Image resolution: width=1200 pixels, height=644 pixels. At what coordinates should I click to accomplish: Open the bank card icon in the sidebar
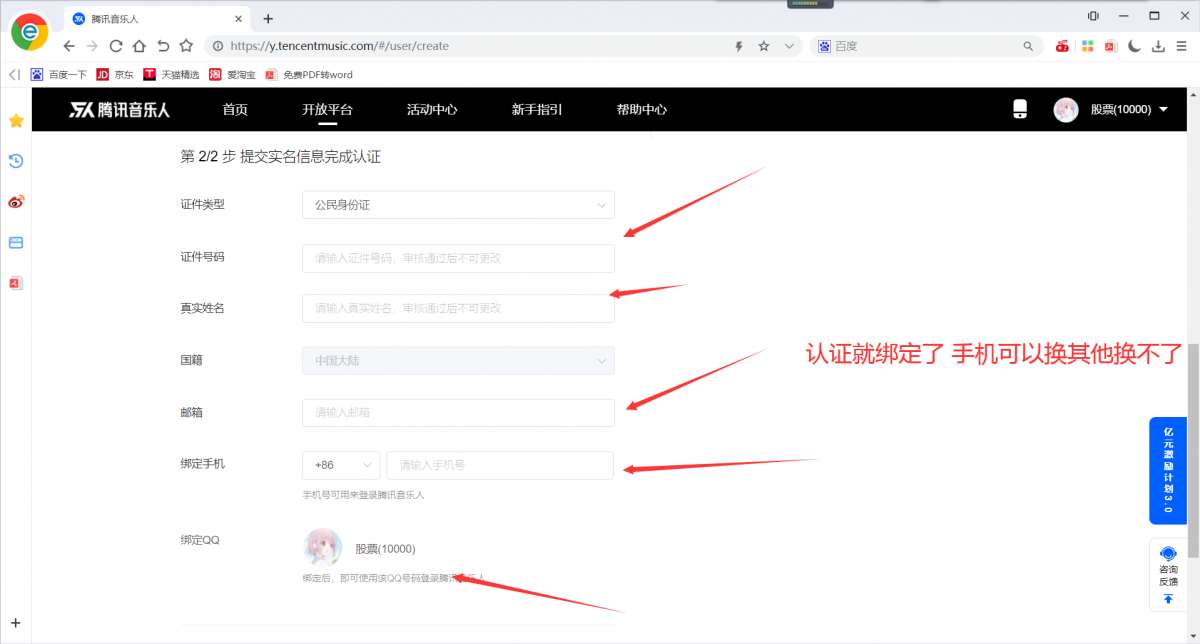pos(14,241)
